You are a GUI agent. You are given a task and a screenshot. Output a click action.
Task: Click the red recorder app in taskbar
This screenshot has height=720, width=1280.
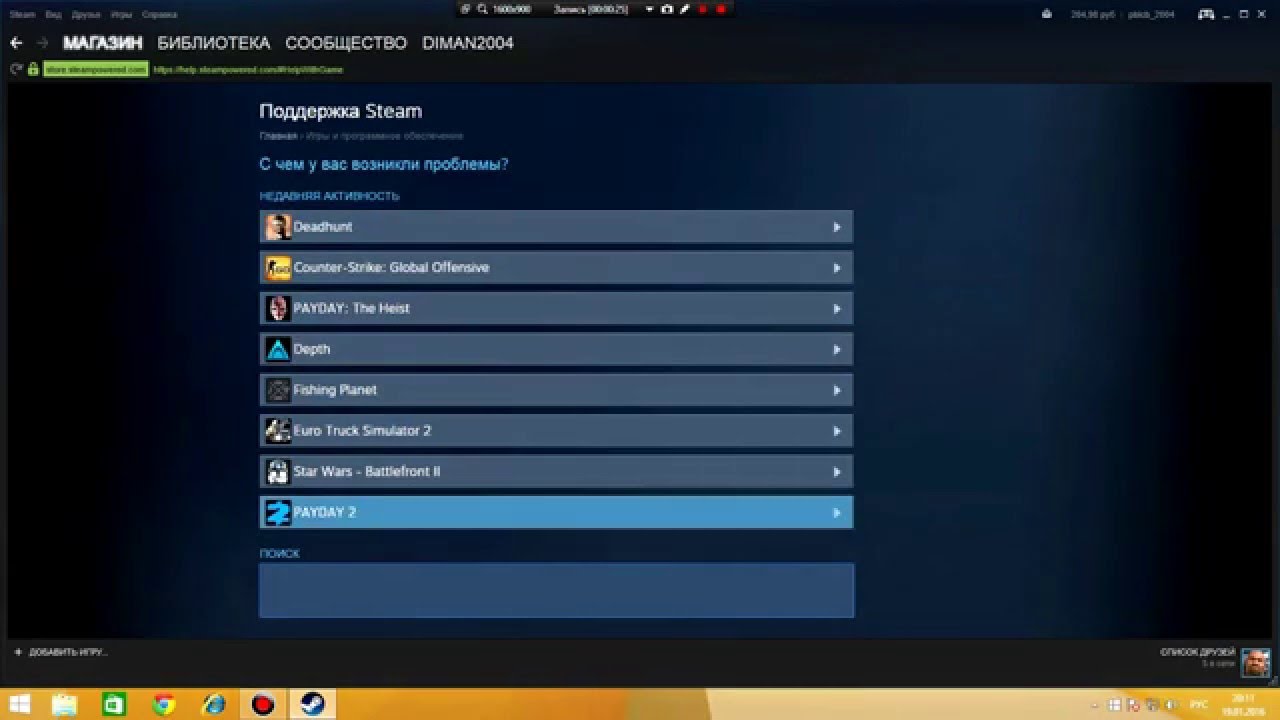click(x=263, y=704)
